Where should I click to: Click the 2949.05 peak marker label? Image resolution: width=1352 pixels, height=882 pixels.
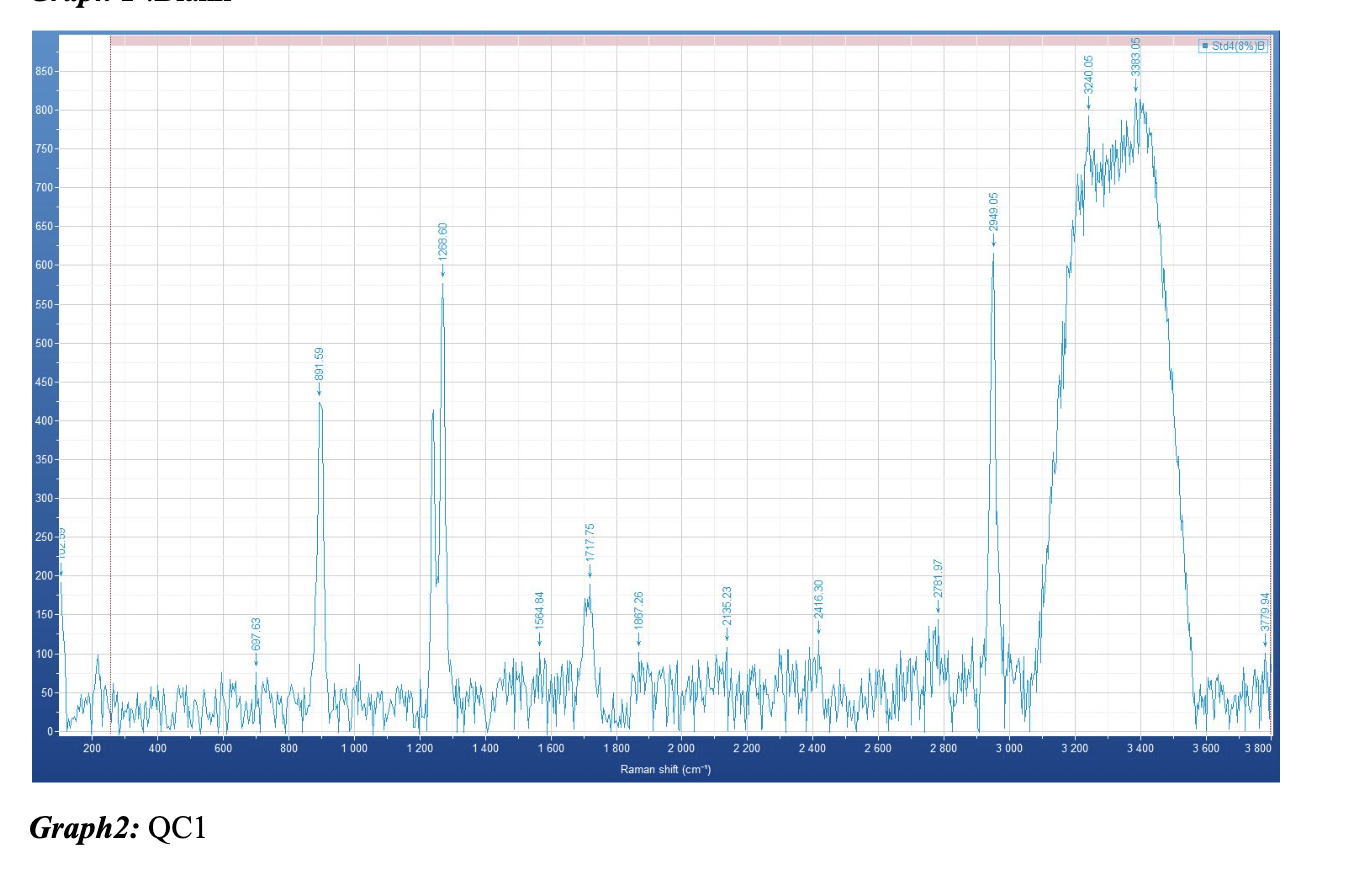(x=993, y=211)
